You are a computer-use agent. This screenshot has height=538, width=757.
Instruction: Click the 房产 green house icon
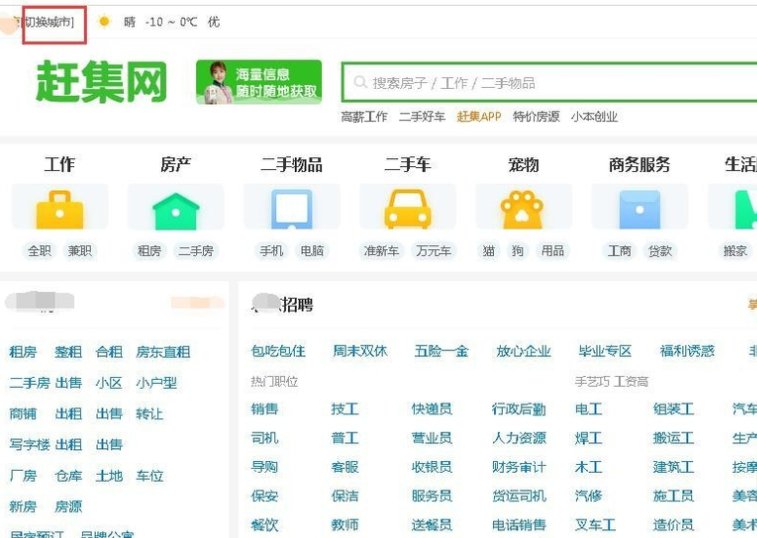tap(176, 211)
